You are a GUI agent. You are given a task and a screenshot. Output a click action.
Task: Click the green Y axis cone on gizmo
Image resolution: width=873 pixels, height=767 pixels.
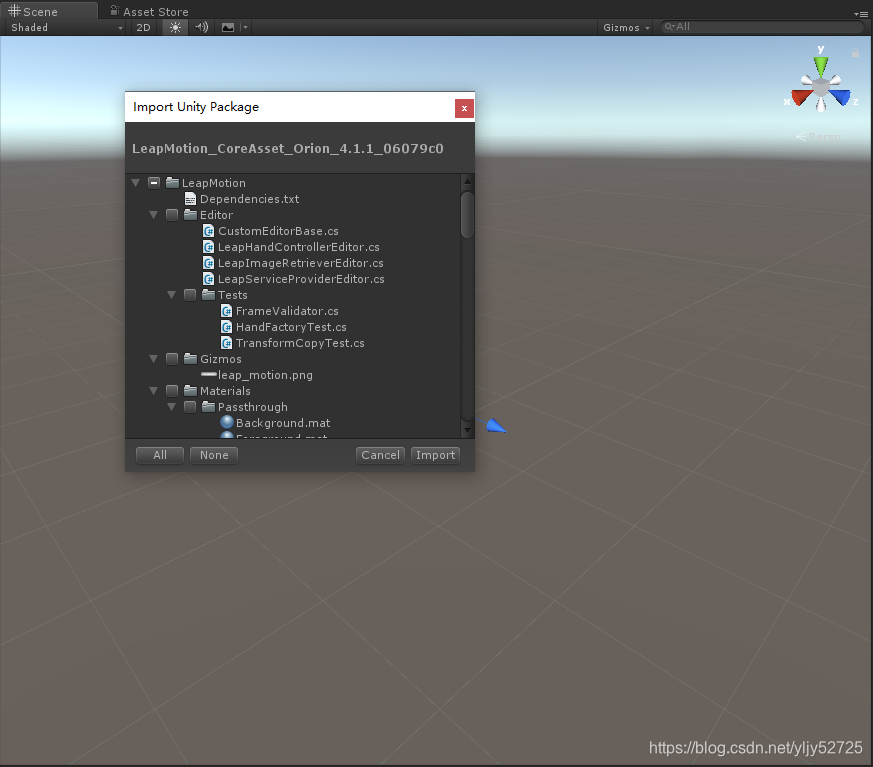click(x=821, y=66)
